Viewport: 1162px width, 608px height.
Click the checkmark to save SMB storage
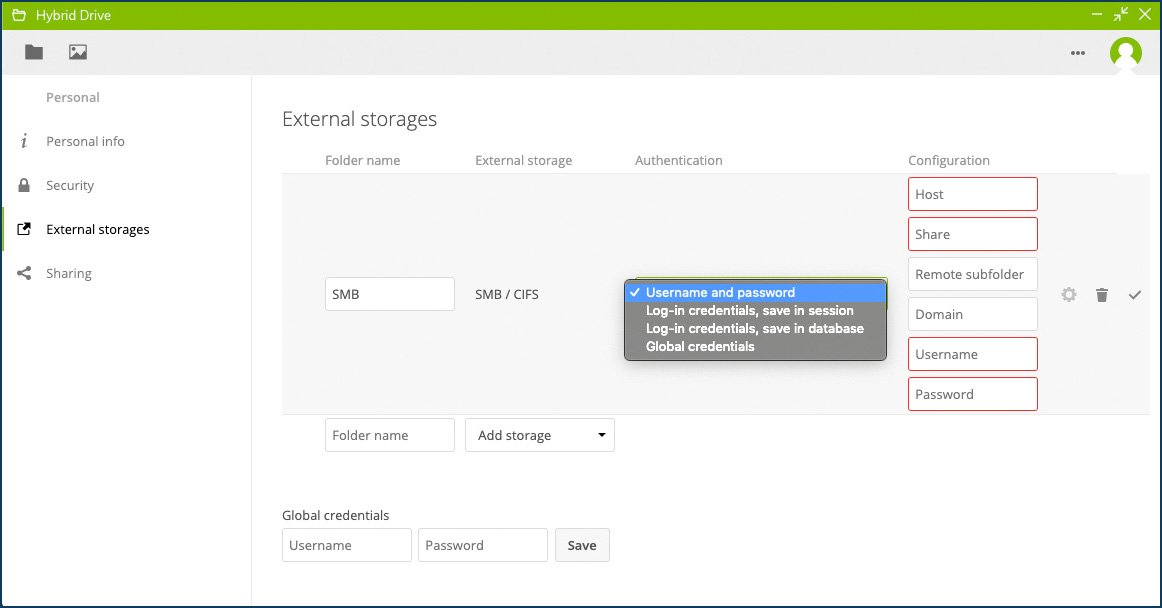click(x=1135, y=295)
